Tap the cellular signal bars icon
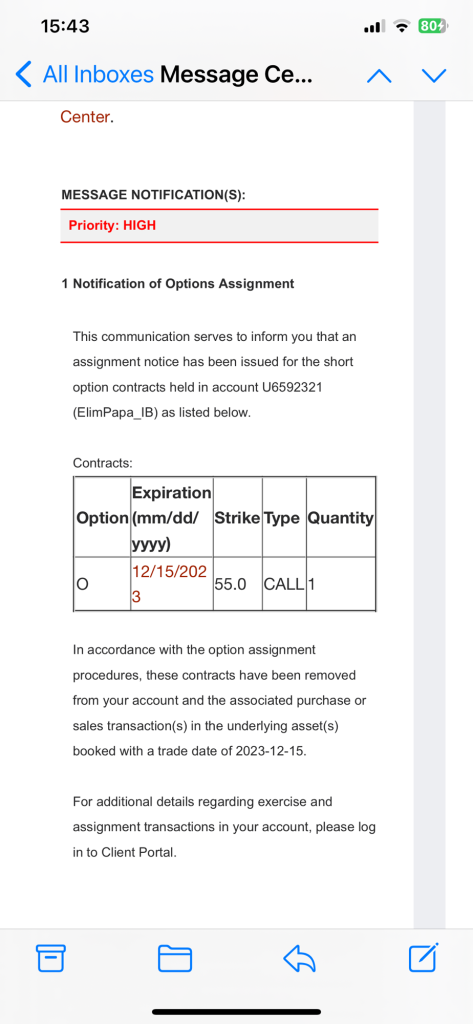473x1024 pixels. [x=374, y=27]
